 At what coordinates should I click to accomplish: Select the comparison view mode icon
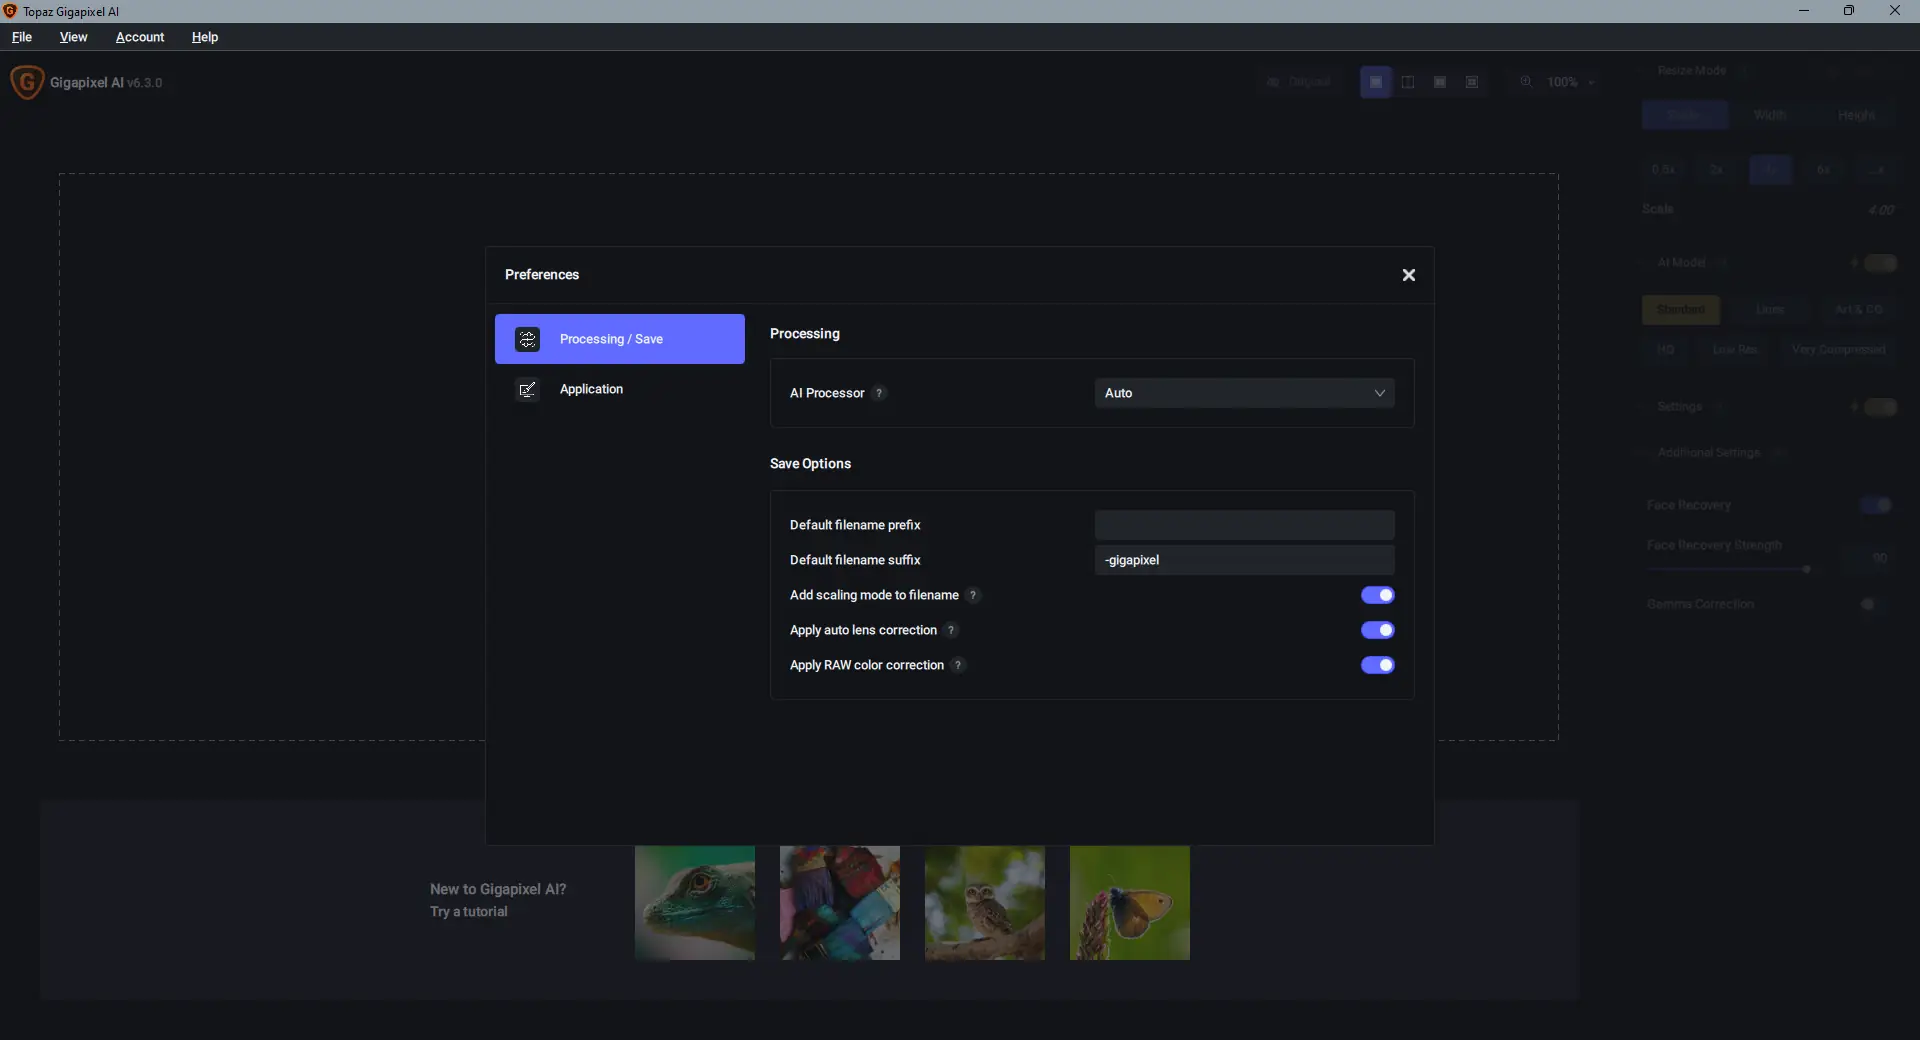pyautogui.click(x=1472, y=82)
